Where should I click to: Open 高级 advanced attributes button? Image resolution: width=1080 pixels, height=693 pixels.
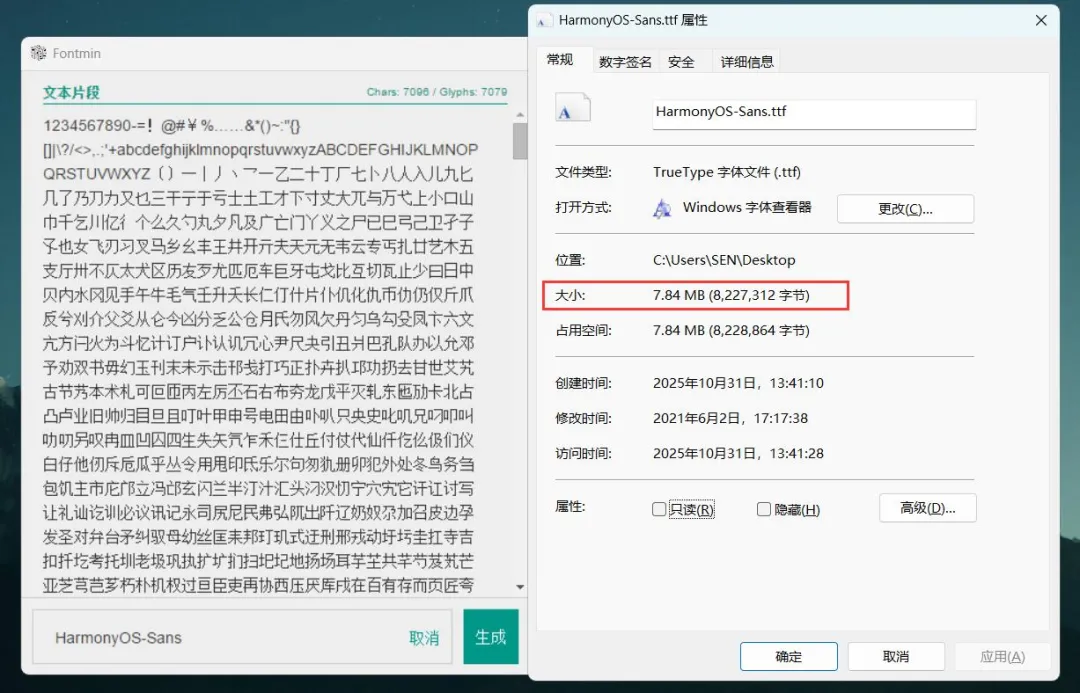(x=927, y=508)
